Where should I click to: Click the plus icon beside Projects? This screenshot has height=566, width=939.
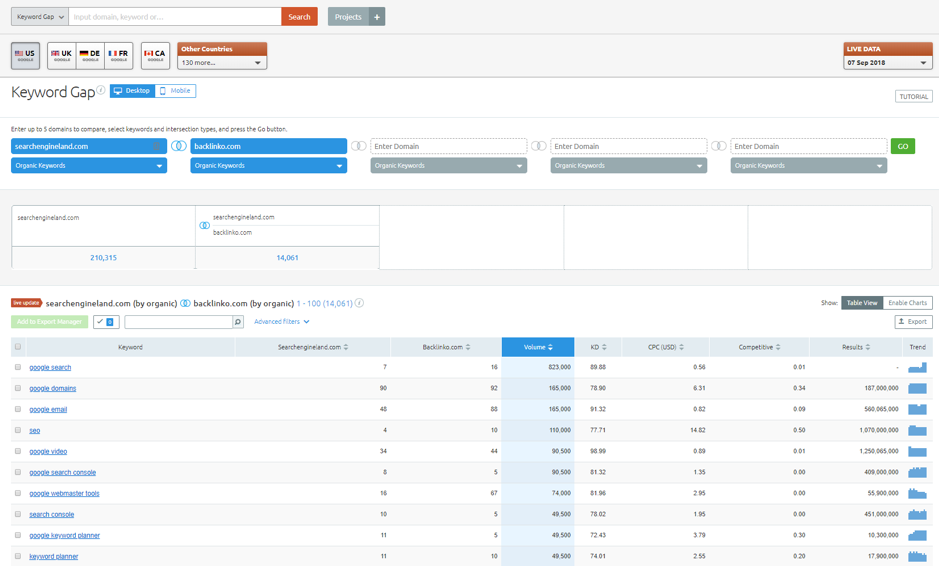pyautogui.click(x=377, y=17)
